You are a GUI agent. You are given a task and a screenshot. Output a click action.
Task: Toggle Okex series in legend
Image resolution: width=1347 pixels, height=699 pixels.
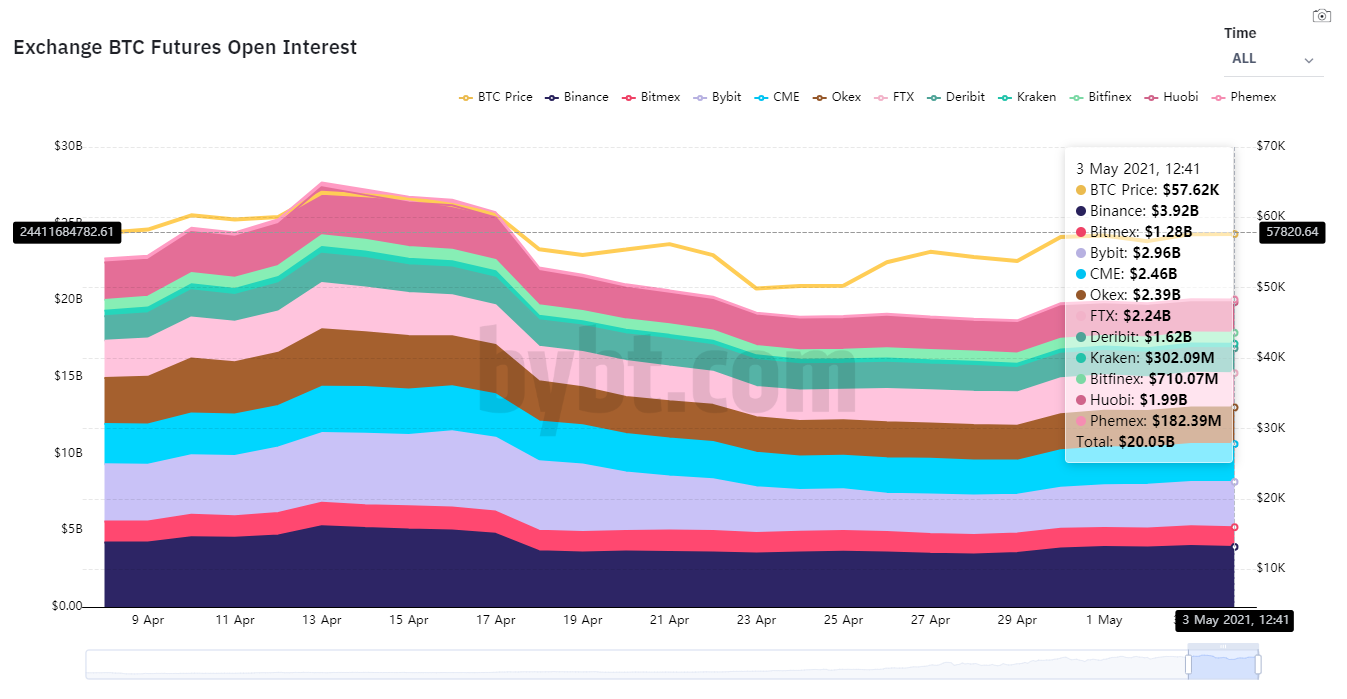click(837, 97)
